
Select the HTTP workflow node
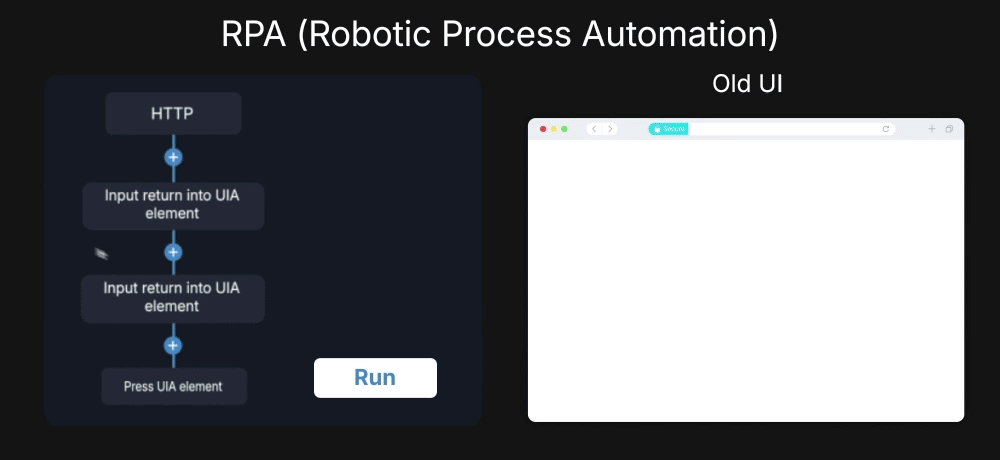tap(173, 113)
